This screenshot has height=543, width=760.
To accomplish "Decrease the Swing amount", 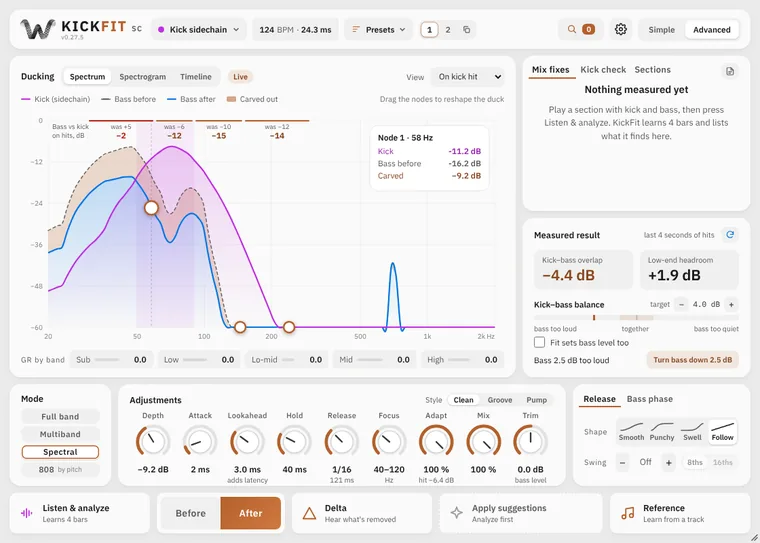I will (x=622, y=462).
